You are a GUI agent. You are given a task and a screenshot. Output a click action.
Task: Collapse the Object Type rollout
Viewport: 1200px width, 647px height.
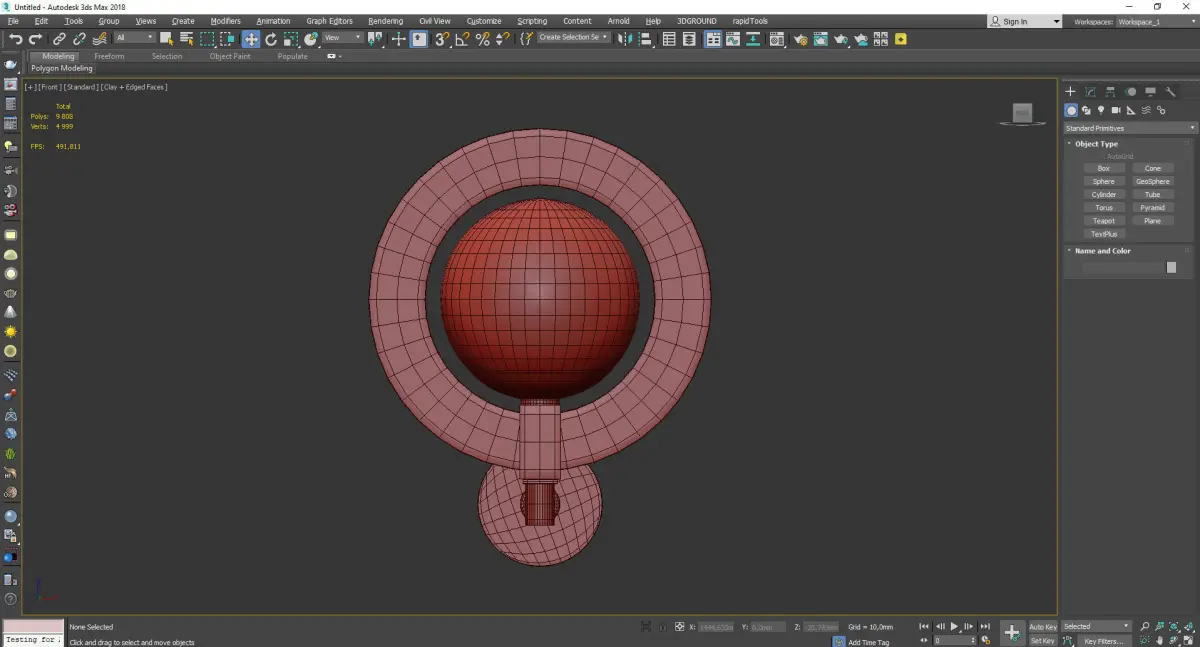coord(1096,144)
